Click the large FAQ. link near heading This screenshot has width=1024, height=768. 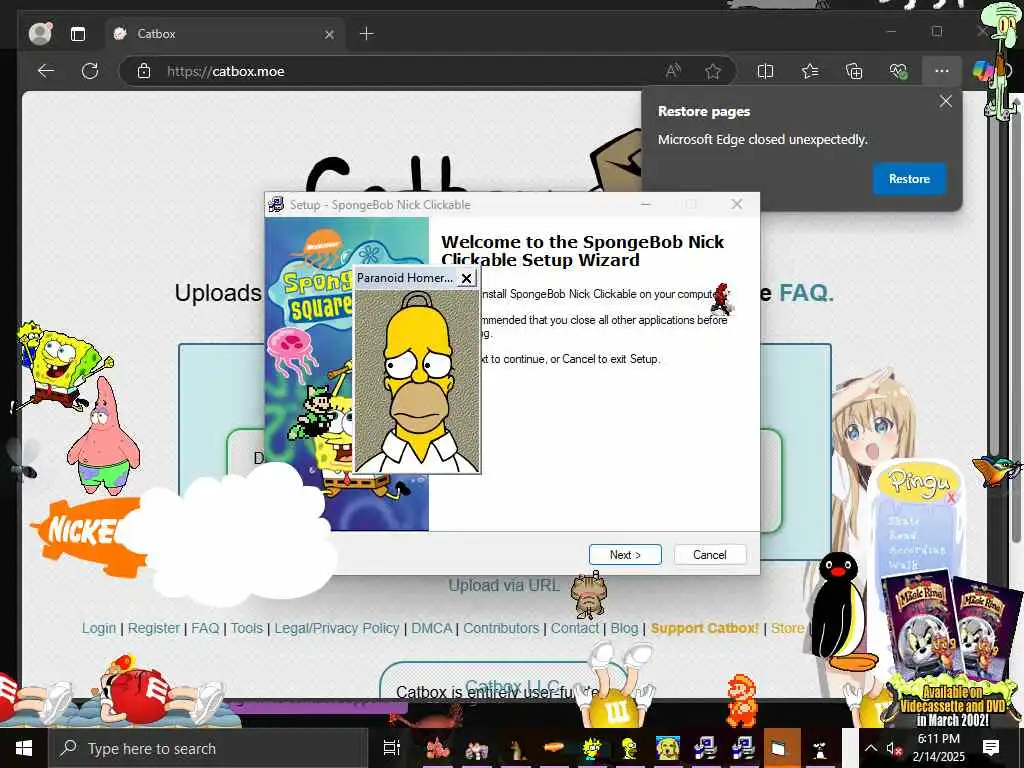(807, 293)
